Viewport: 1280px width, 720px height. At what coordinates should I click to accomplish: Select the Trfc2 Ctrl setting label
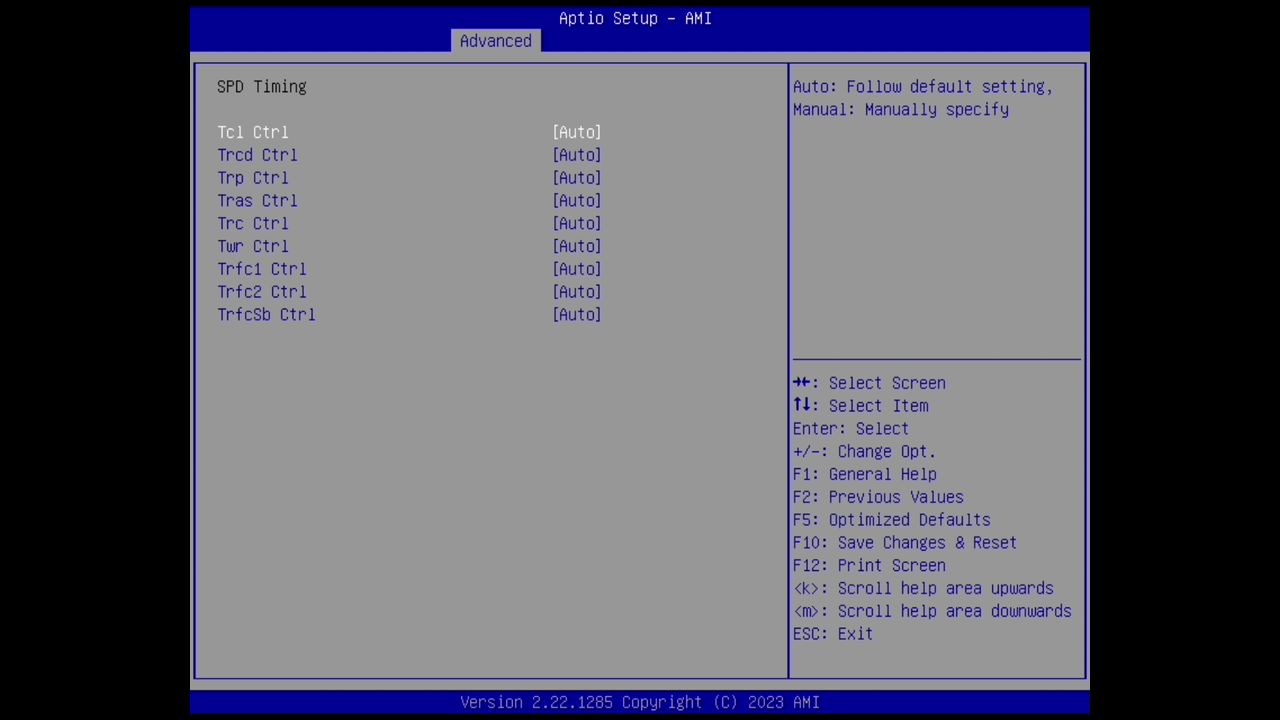coord(262,292)
